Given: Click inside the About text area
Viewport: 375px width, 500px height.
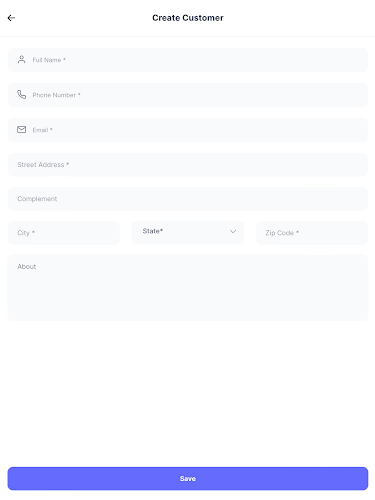Looking at the screenshot, I should [x=188, y=288].
